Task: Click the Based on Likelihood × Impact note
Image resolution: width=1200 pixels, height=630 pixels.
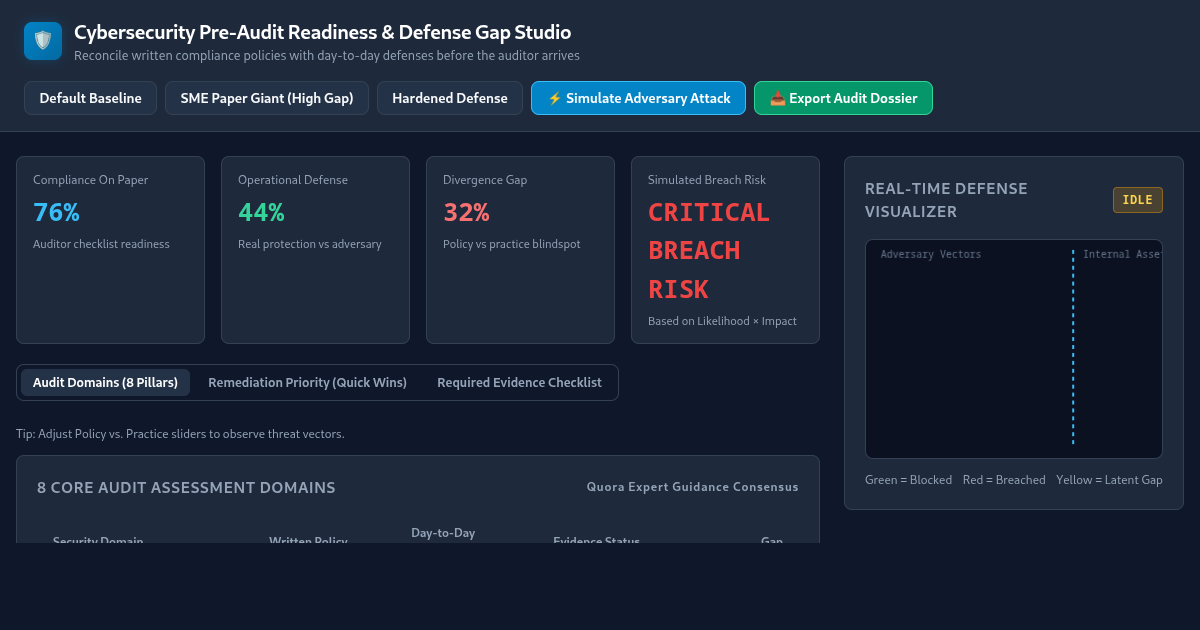Action: pos(722,321)
